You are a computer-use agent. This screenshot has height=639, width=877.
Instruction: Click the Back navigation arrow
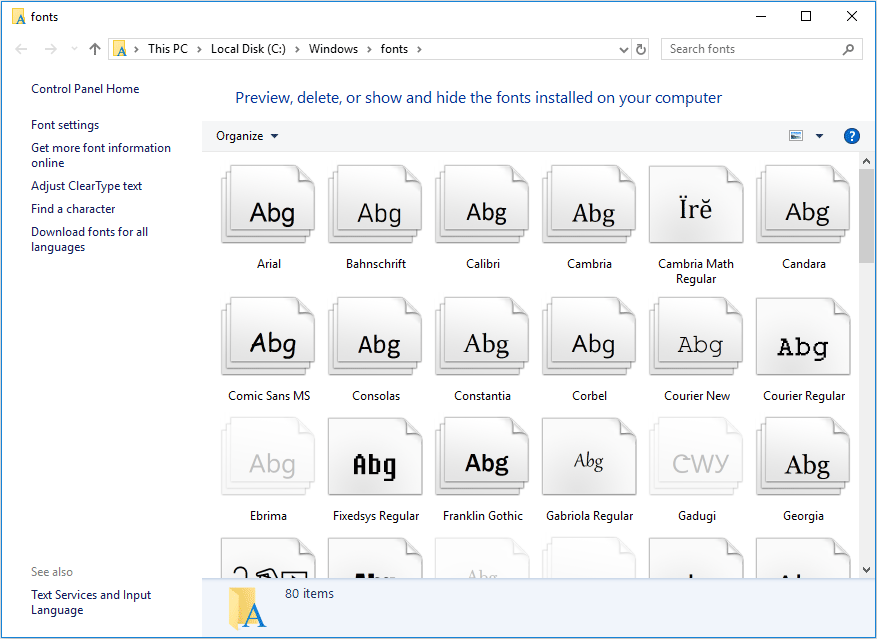[21, 49]
